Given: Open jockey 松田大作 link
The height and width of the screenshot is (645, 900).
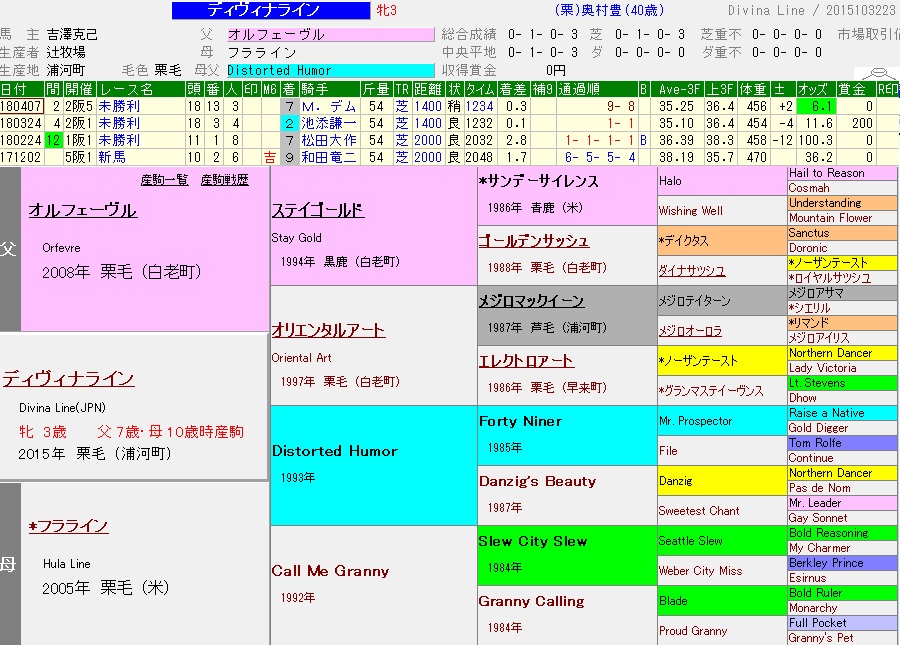Looking at the screenshot, I should [329, 140].
